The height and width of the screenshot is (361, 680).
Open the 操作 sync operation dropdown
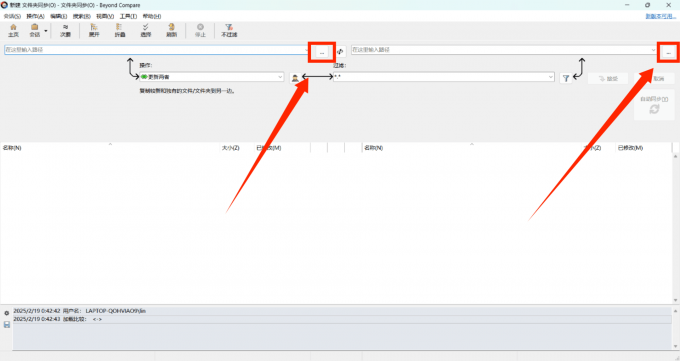[212, 77]
